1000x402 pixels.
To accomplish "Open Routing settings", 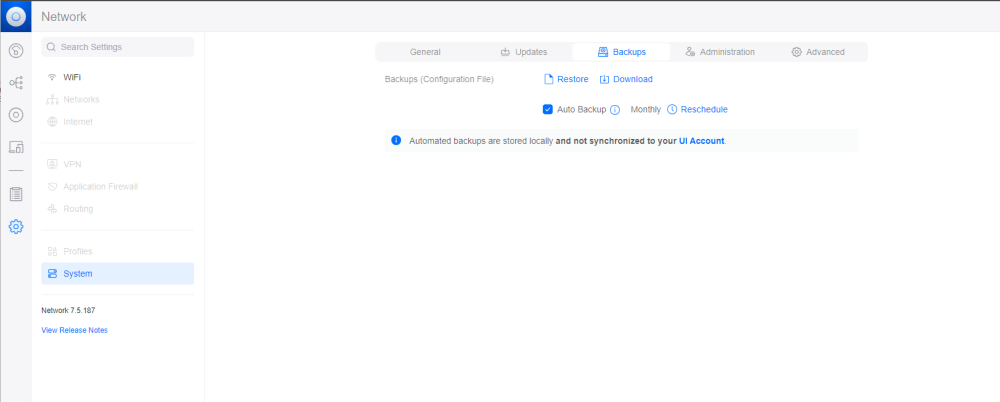I will coord(117,209).
